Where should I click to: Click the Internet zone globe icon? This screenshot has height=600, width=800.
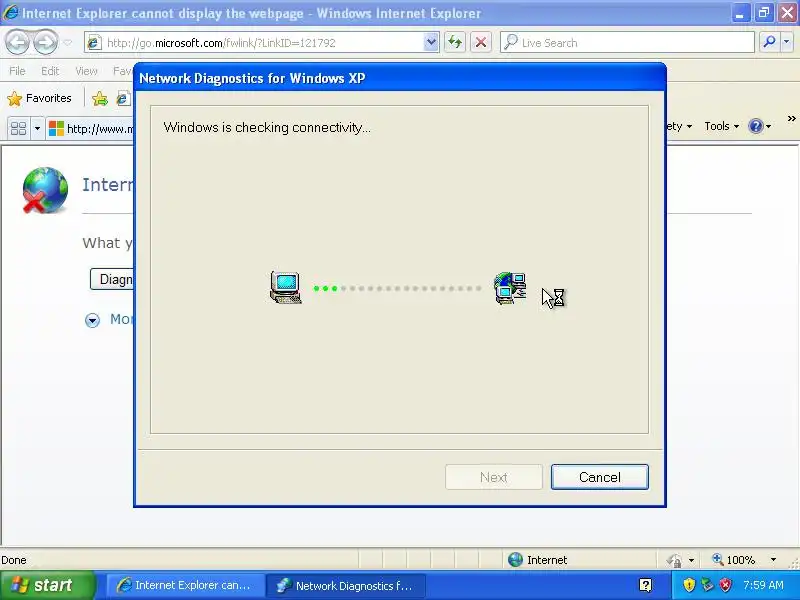[515, 560]
